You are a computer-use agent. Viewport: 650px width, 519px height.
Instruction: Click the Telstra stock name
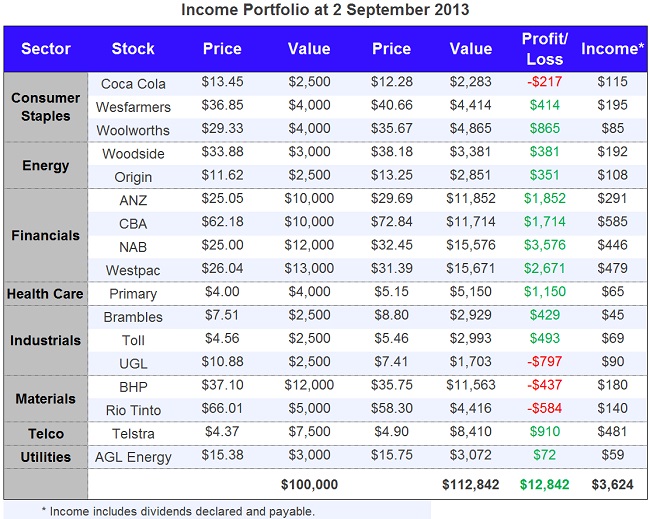tap(133, 433)
